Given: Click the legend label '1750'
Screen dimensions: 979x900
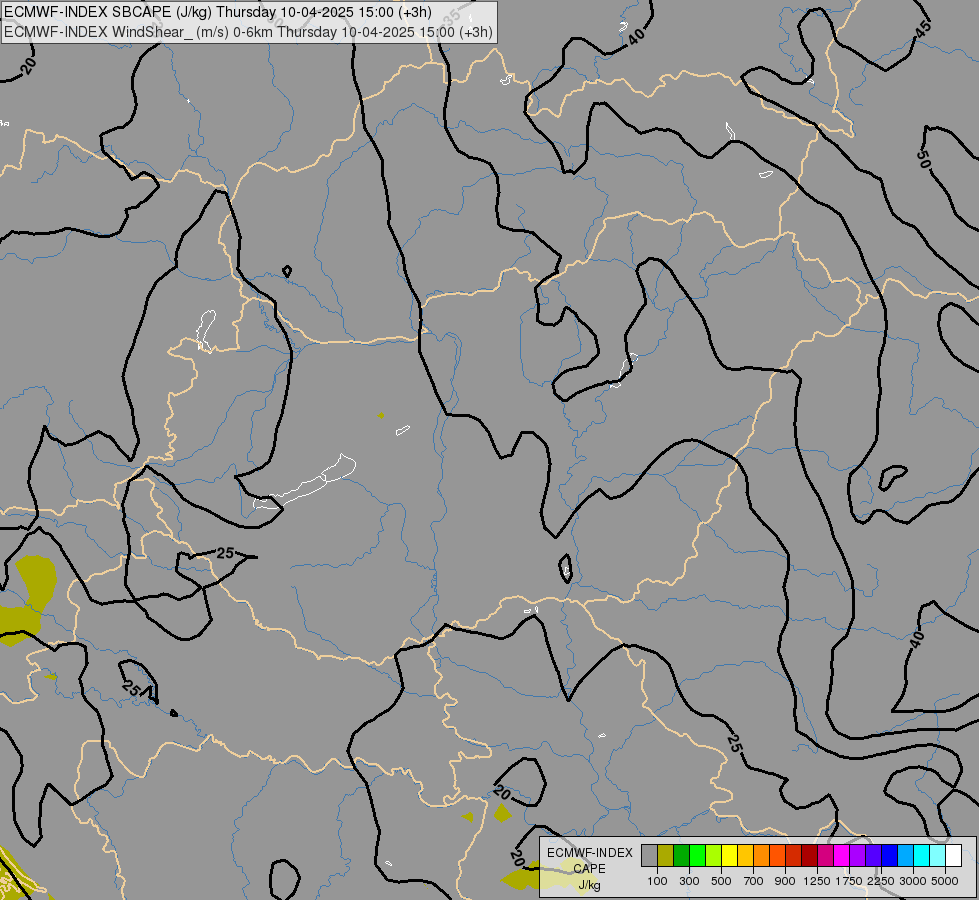Looking at the screenshot, I should point(849,881).
